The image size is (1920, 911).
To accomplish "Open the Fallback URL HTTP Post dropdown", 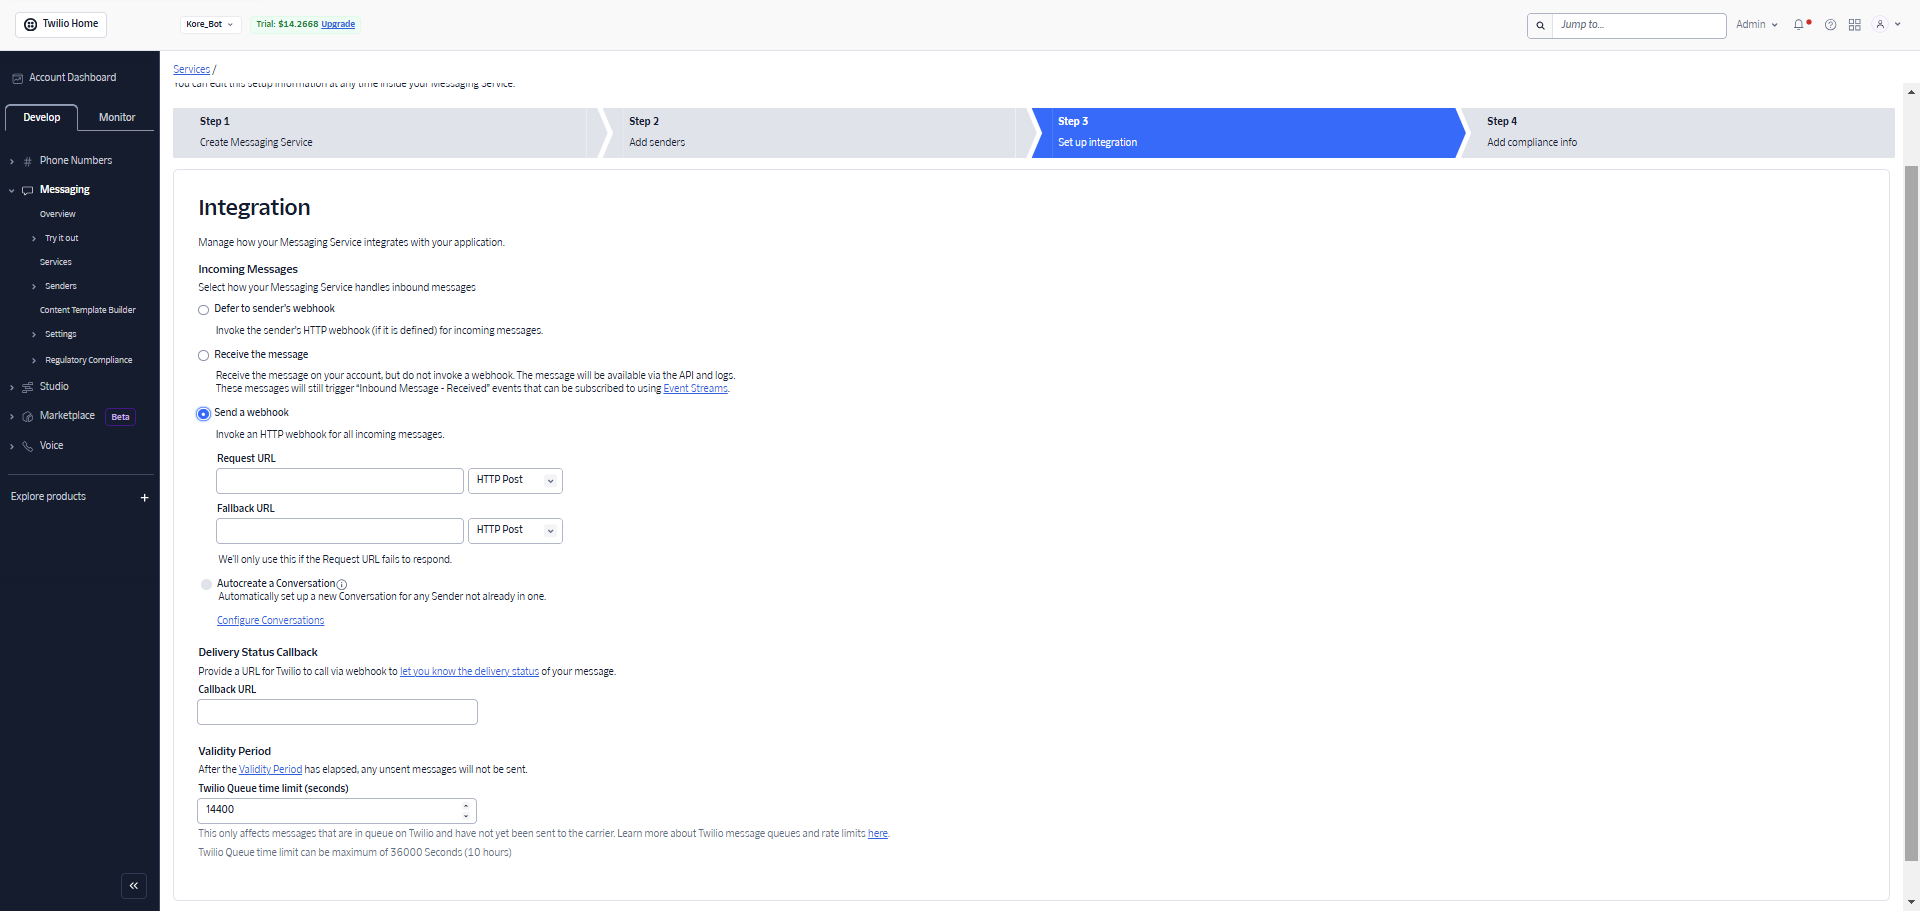I will pyautogui.click(x=515, y=531).
